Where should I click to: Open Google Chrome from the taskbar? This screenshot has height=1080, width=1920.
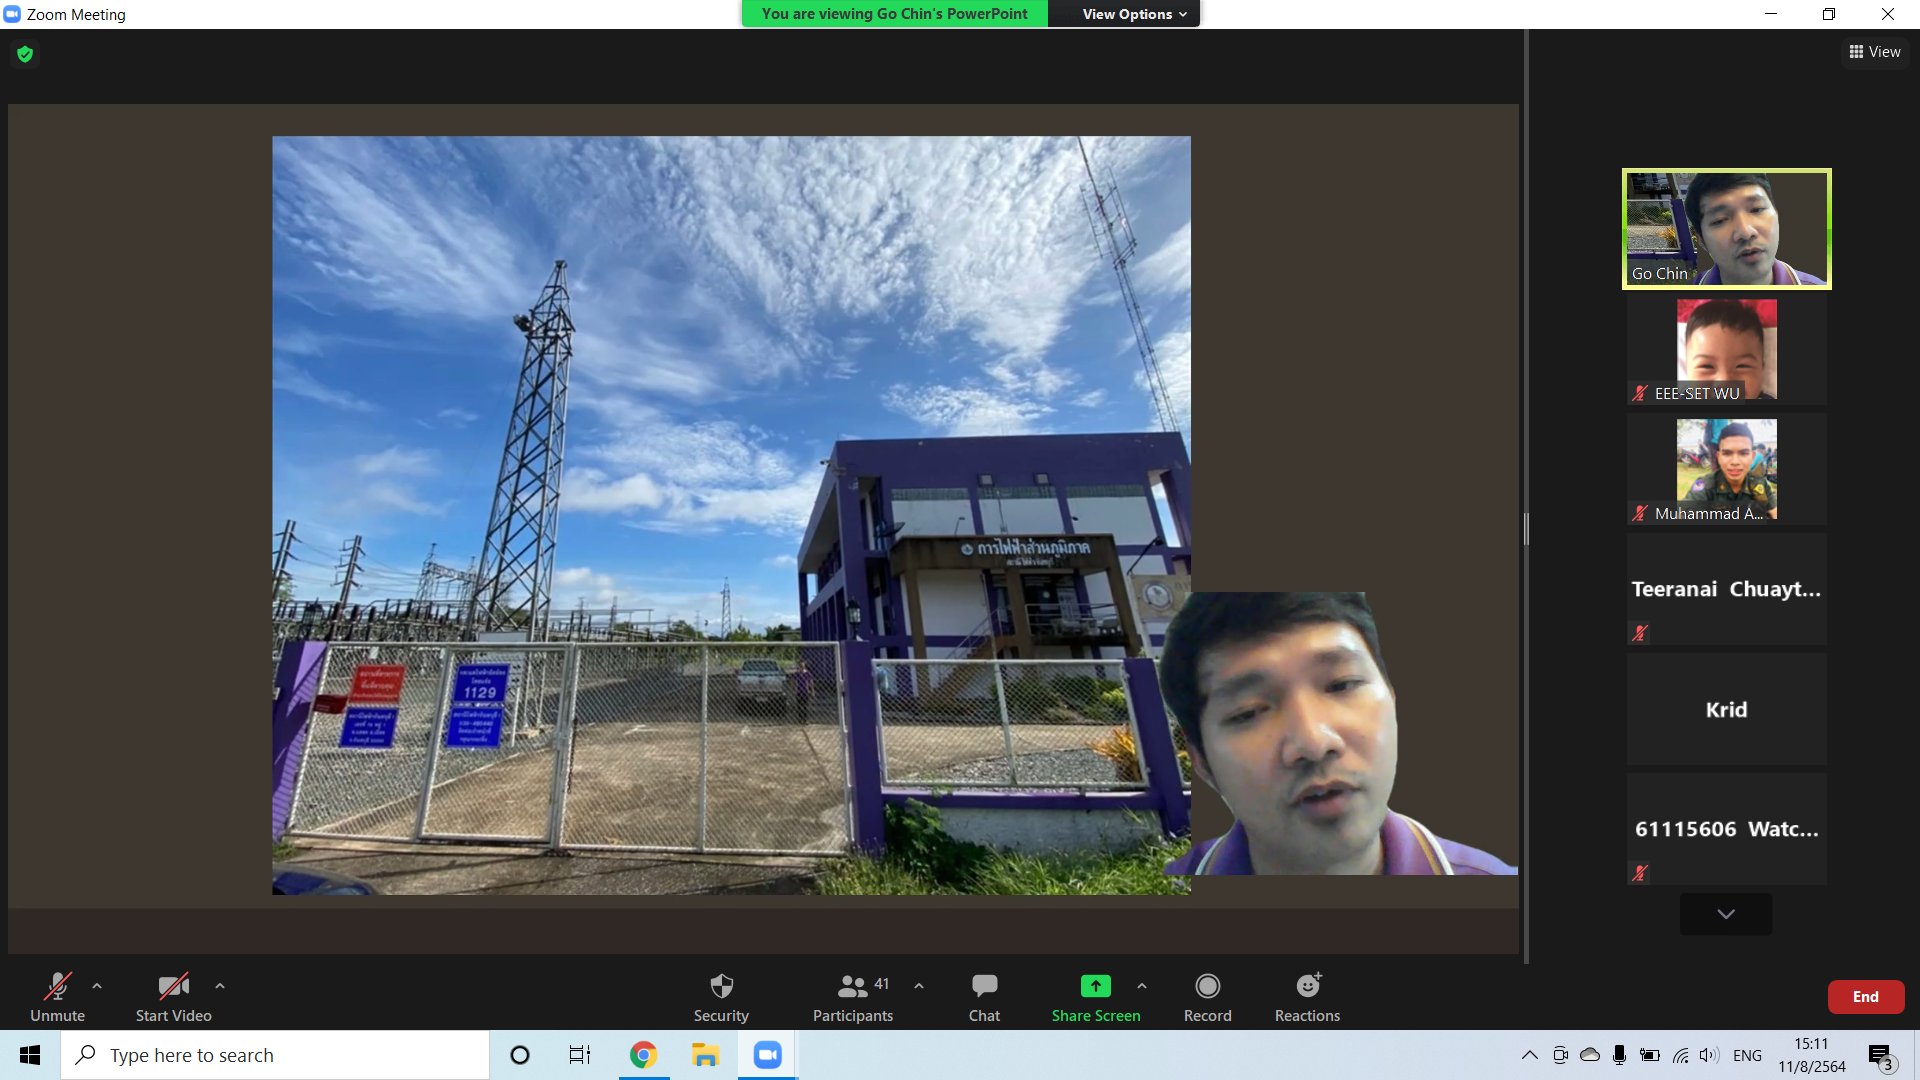coord(643,1055)
